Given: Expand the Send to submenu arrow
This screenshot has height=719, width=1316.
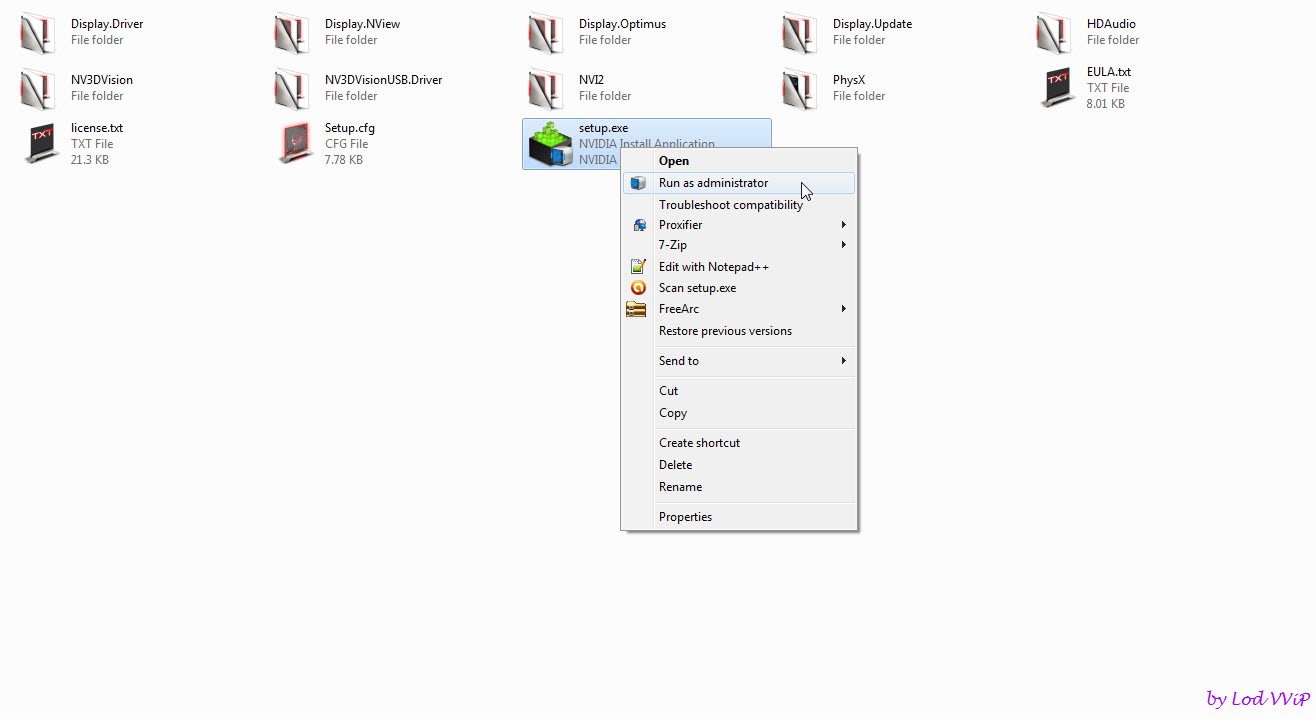Looking at the screenshot, I should (844, 361).
